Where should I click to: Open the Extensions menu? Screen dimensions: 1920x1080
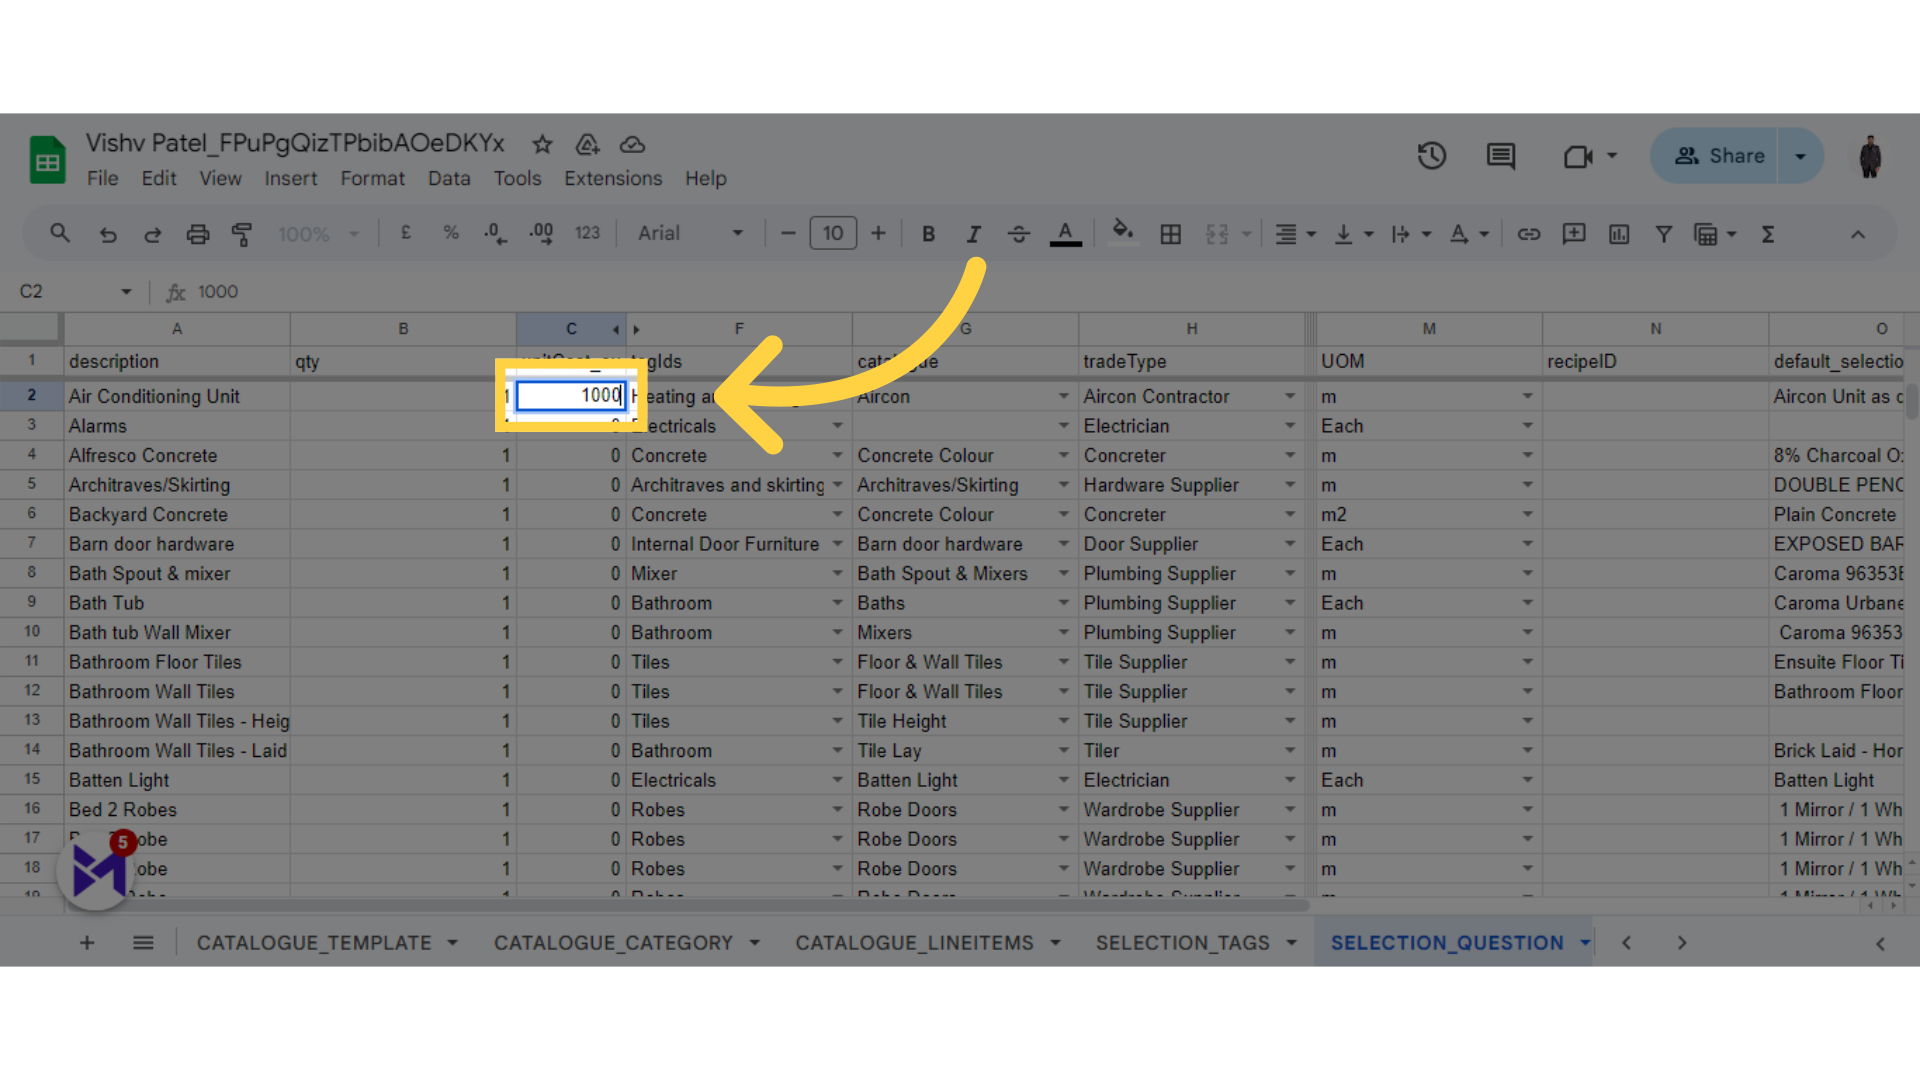[611, 178]
